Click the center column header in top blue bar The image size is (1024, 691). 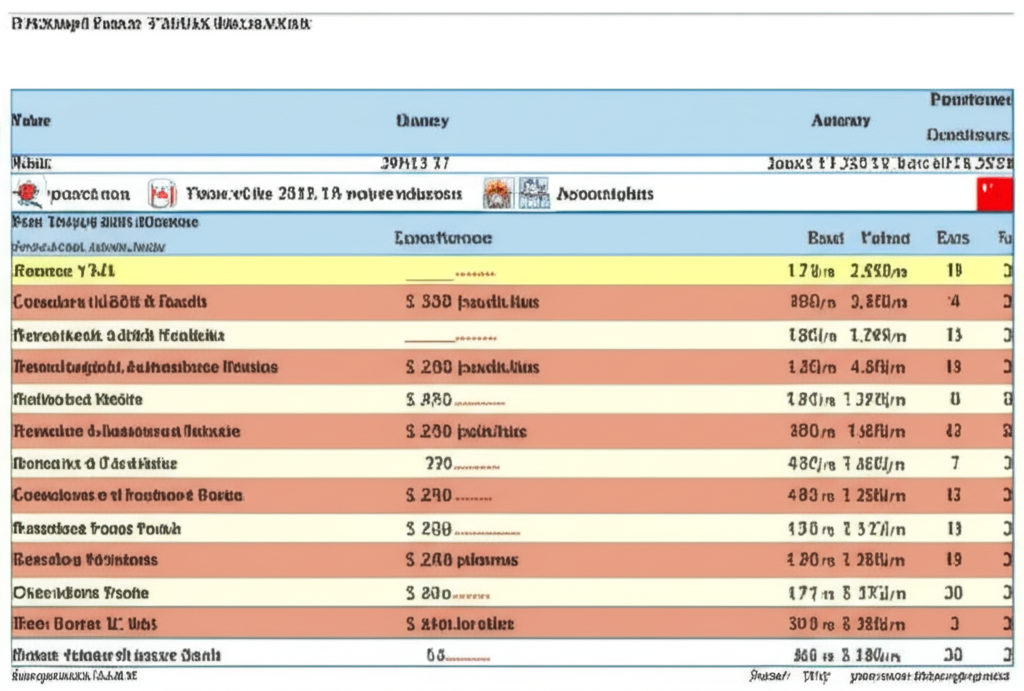(x=422, y=120)
